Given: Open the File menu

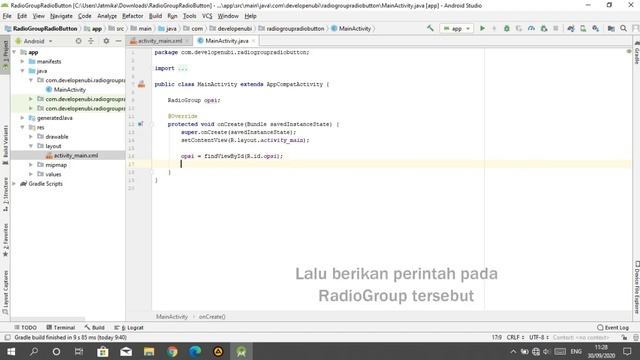Looking at the screenshot, I should [x=7, y=16].
